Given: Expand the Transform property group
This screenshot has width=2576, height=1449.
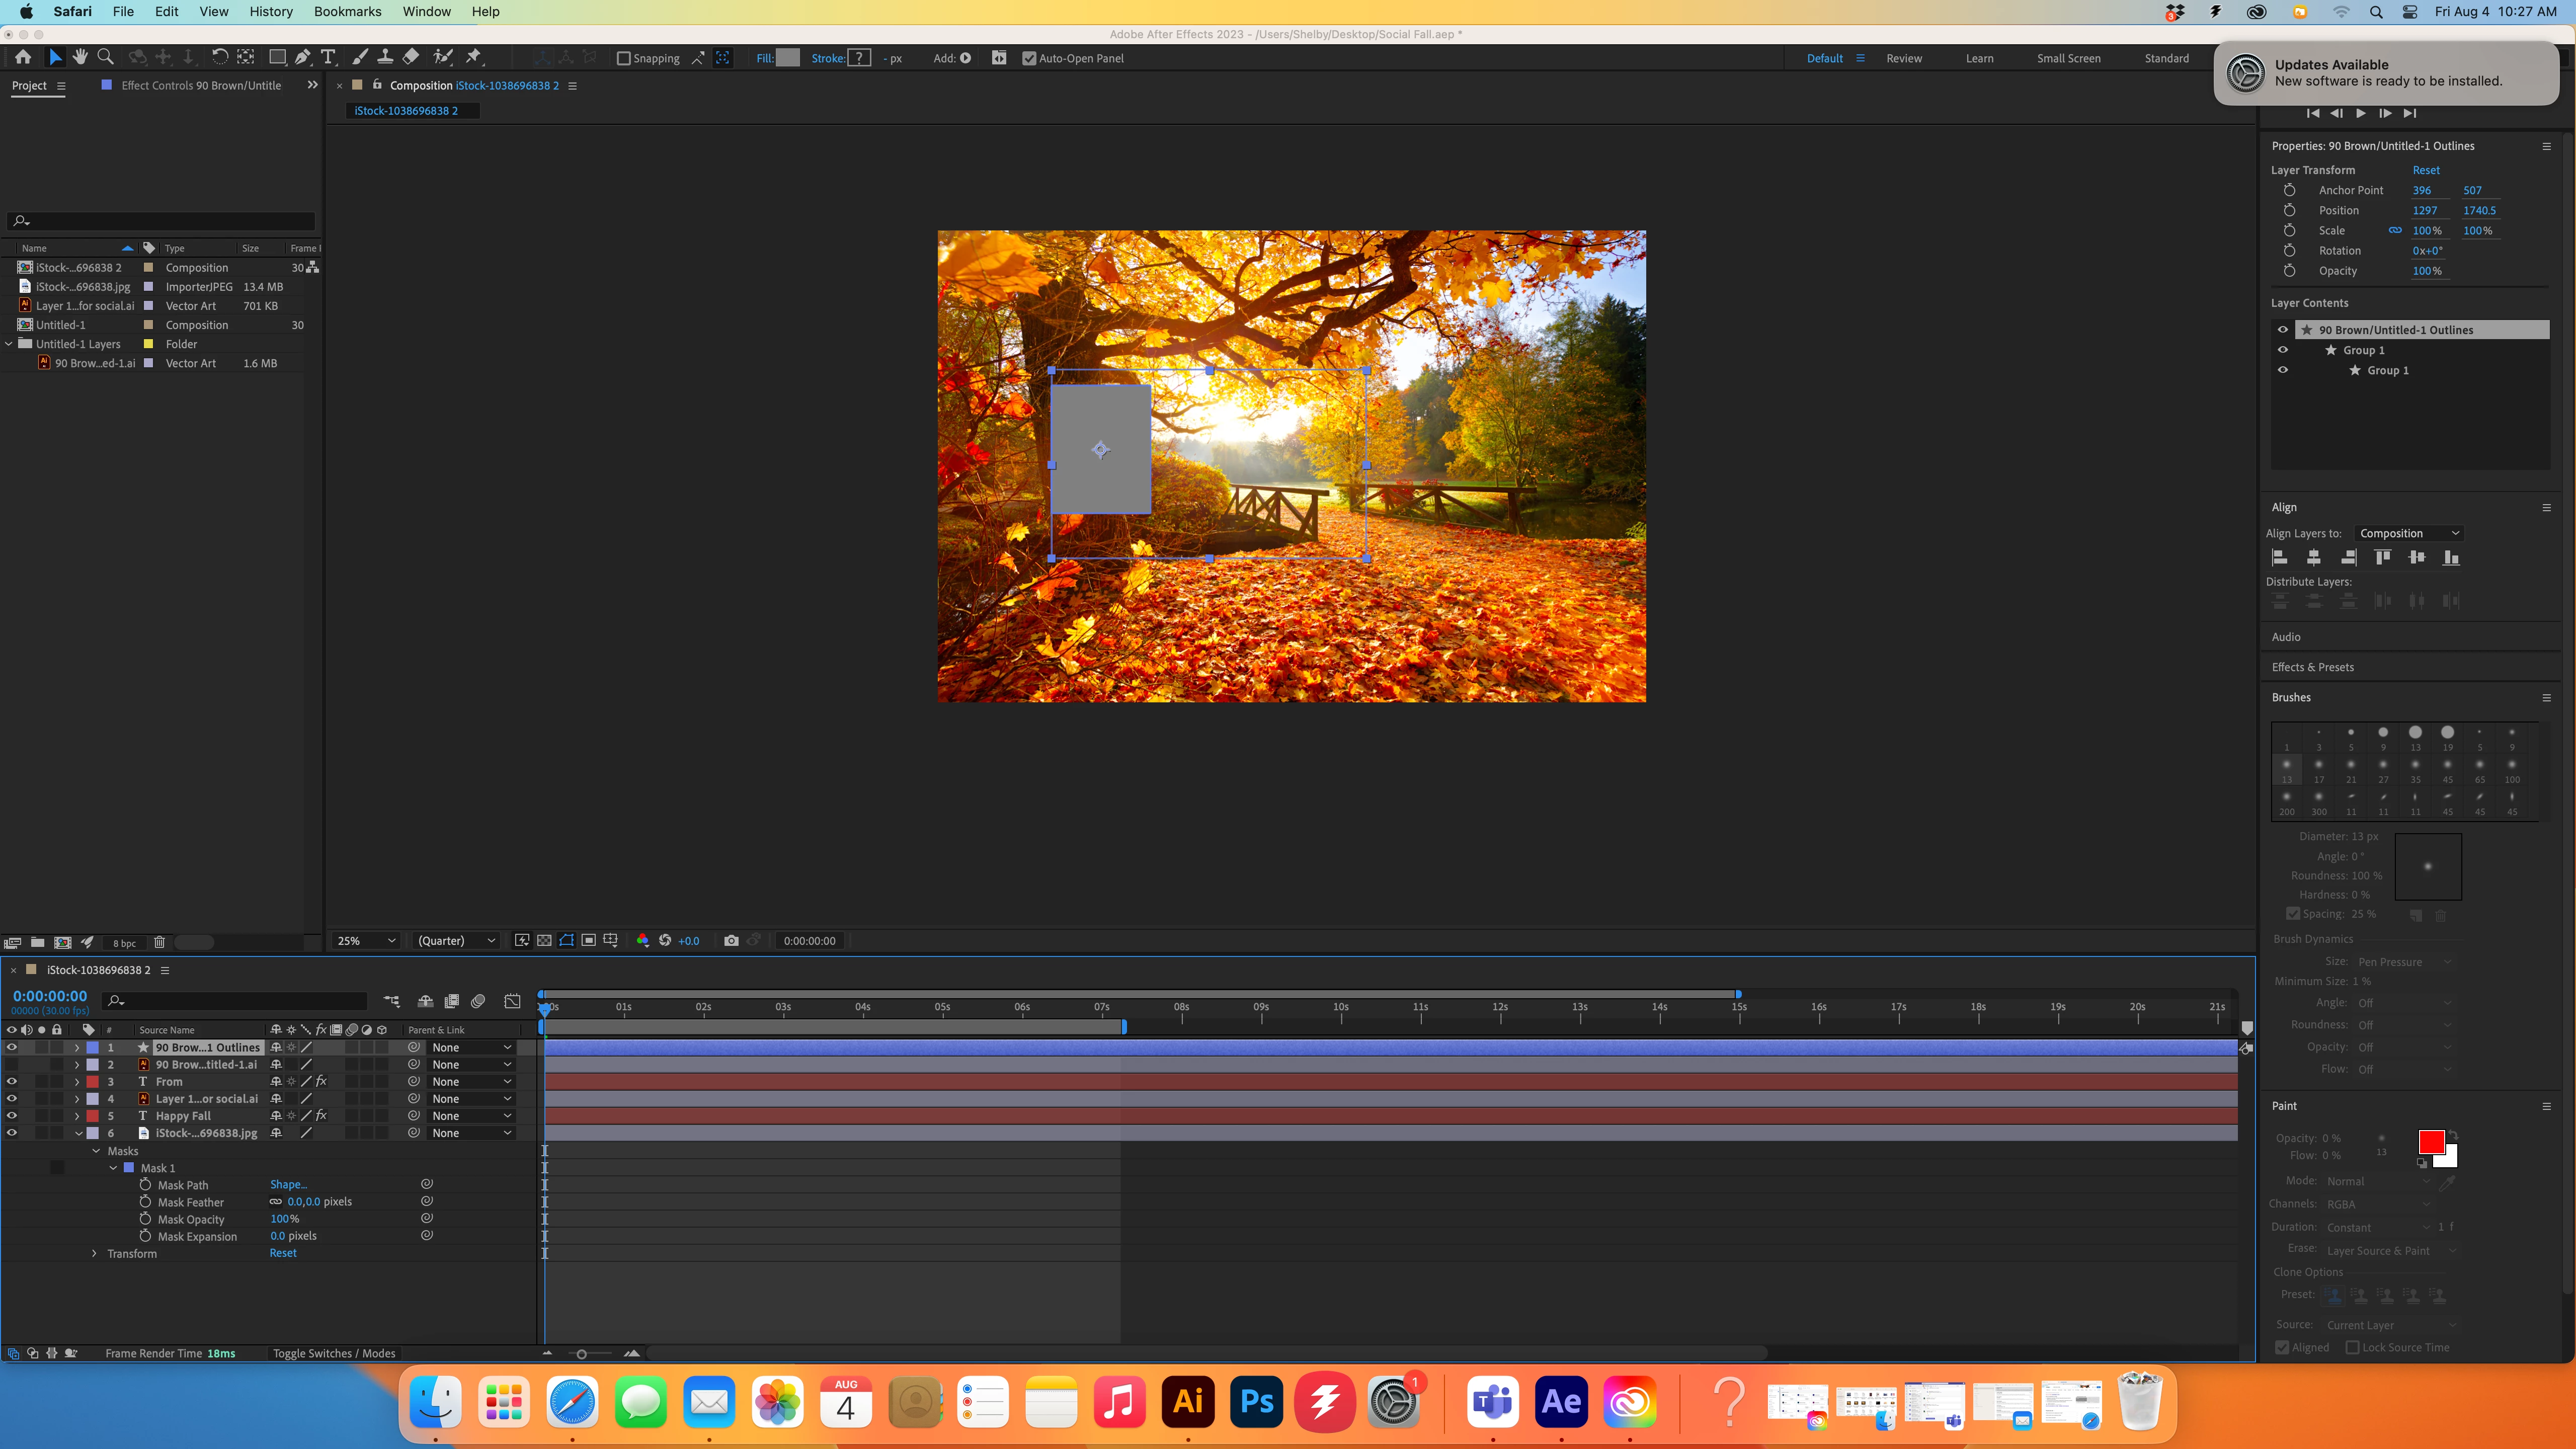Looking at the screenshot, I should [x=95, y=1253].
